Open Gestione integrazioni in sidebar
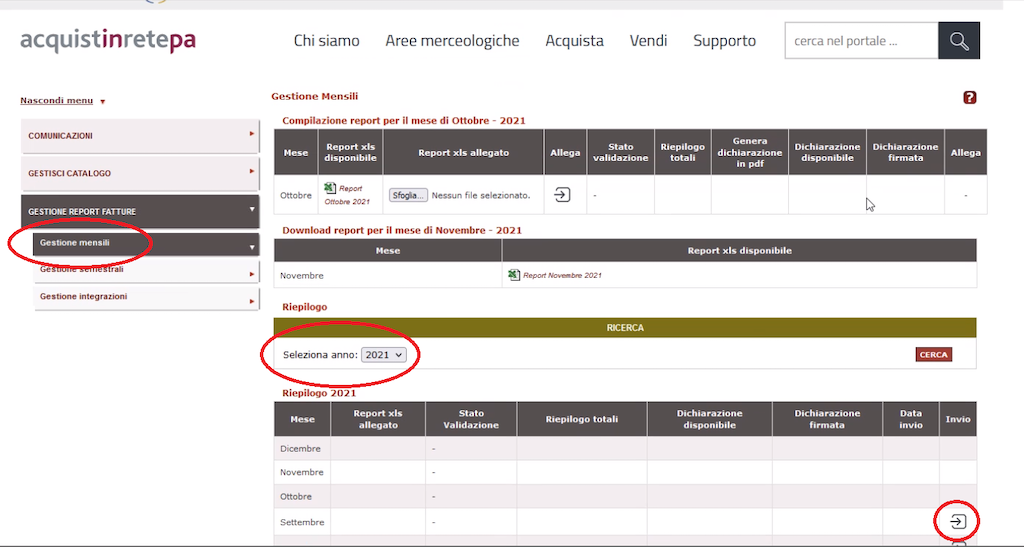 pyautogui.click(x=145, y=297)
